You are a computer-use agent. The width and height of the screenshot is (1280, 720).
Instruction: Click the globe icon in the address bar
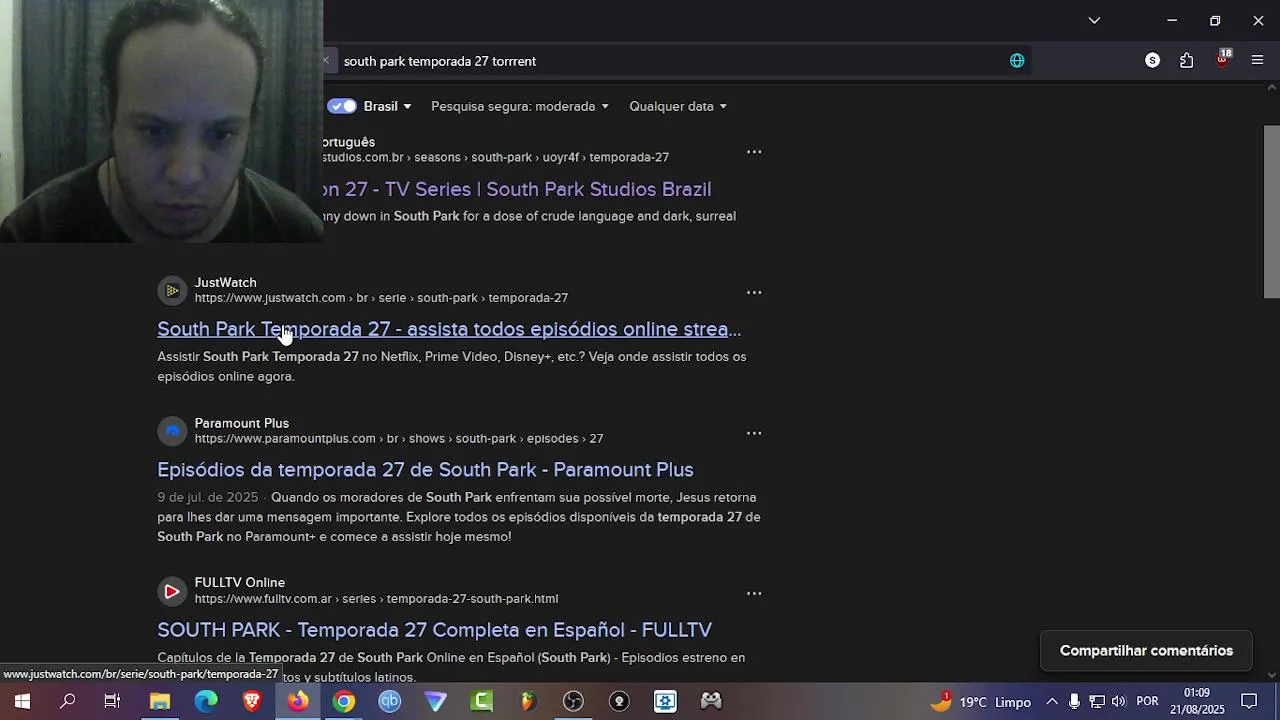[1017, 61]
